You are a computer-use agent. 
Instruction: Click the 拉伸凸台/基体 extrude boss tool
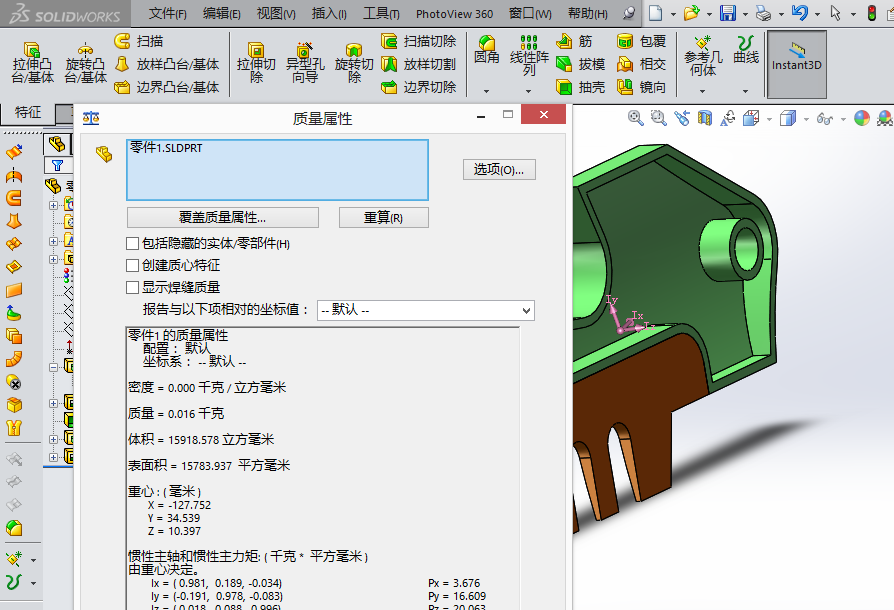[x=32, y=62]
